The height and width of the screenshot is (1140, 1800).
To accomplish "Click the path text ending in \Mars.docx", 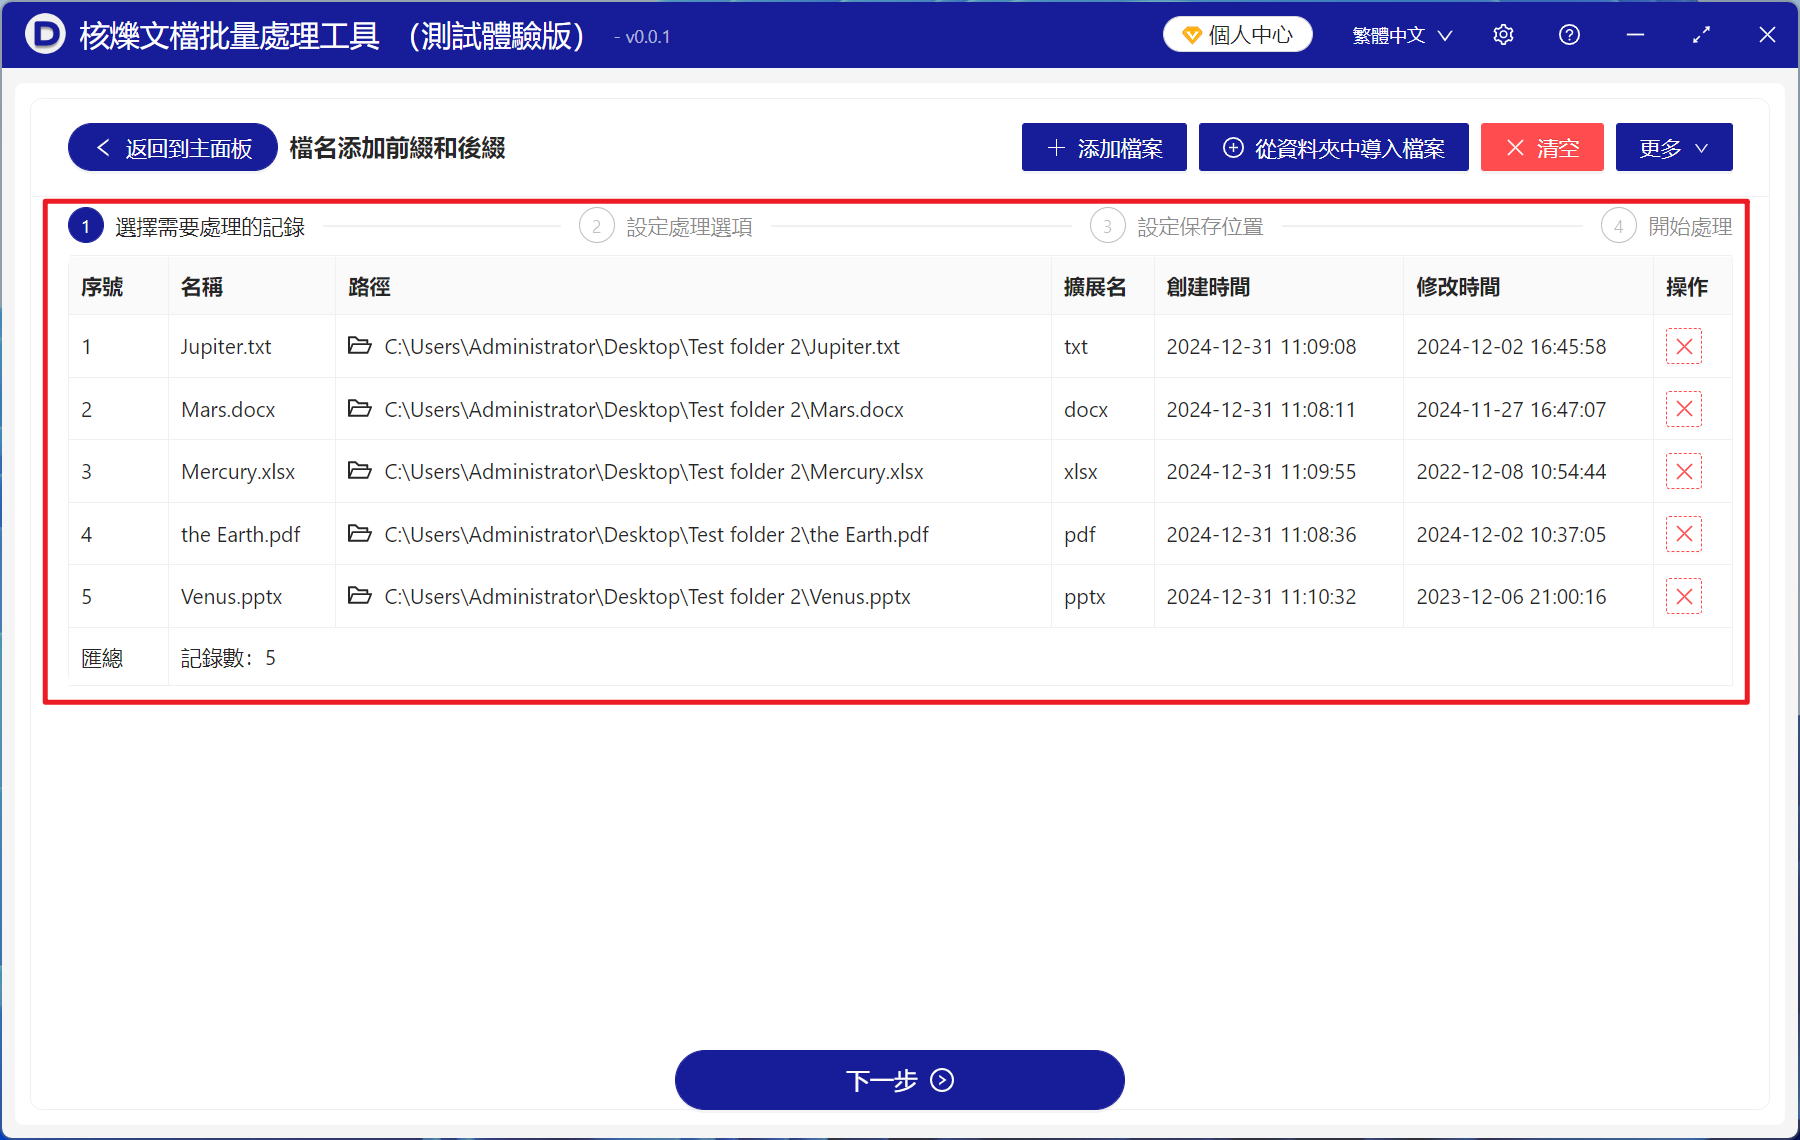I will click(644, 410).
